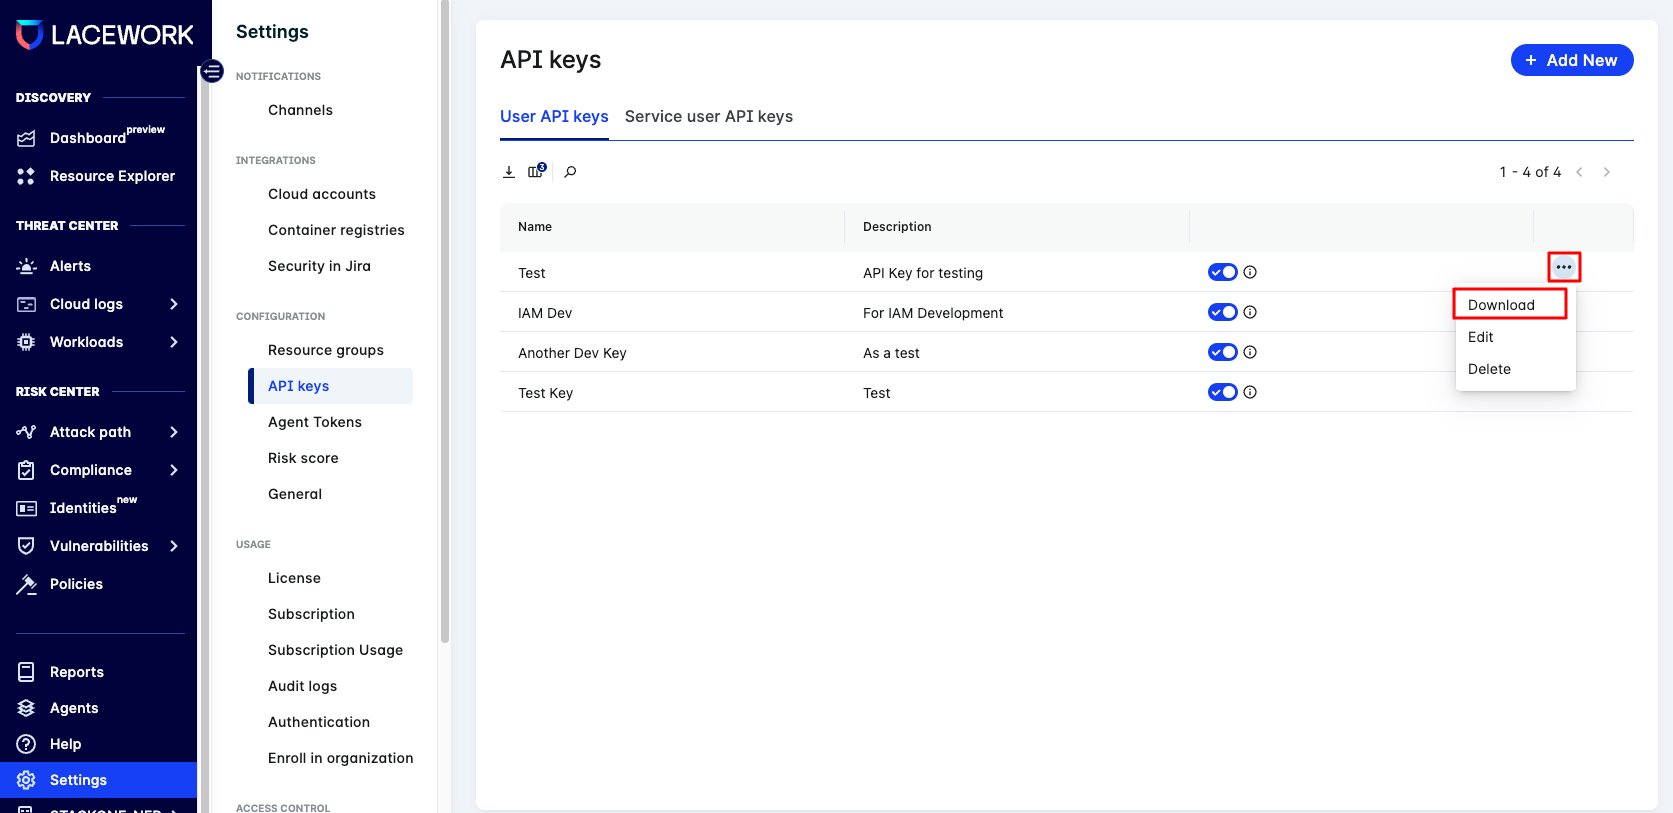Open Container registries settings
1673x813 pixels.
[336, 230]
